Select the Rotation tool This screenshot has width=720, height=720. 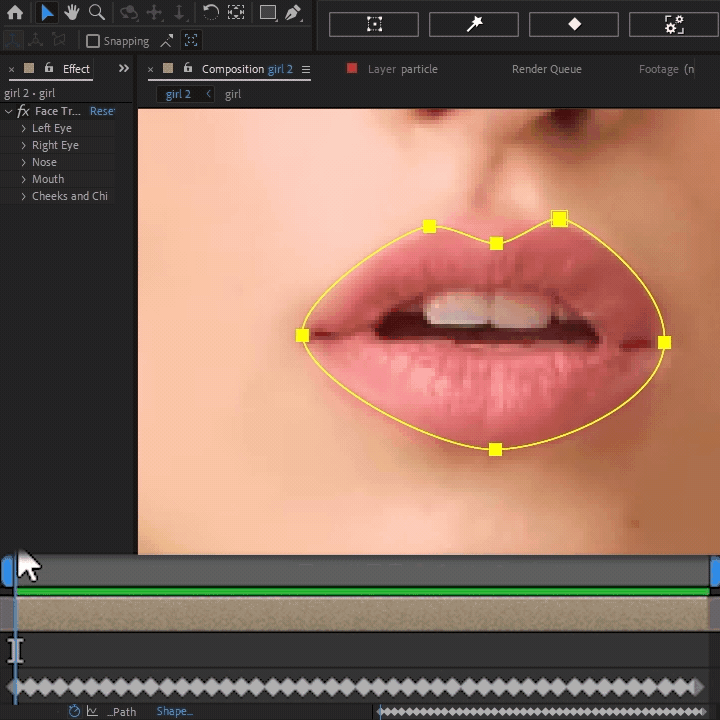(211, 13)
